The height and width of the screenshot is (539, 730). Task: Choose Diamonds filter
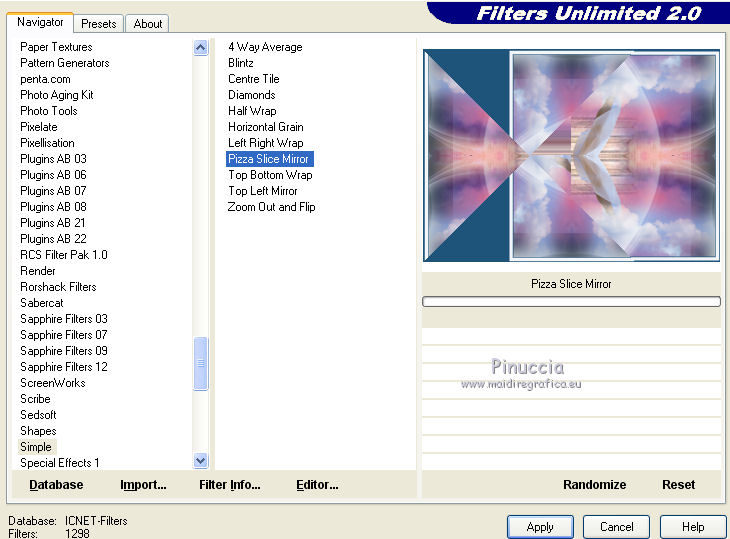click(x=251, y=95)
